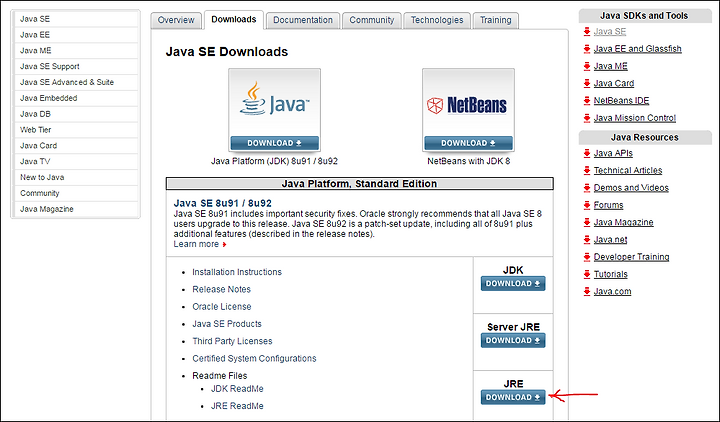Open Java TV sidebar item
This screenshot has height=422, width=720.
[x=76, y=162]
